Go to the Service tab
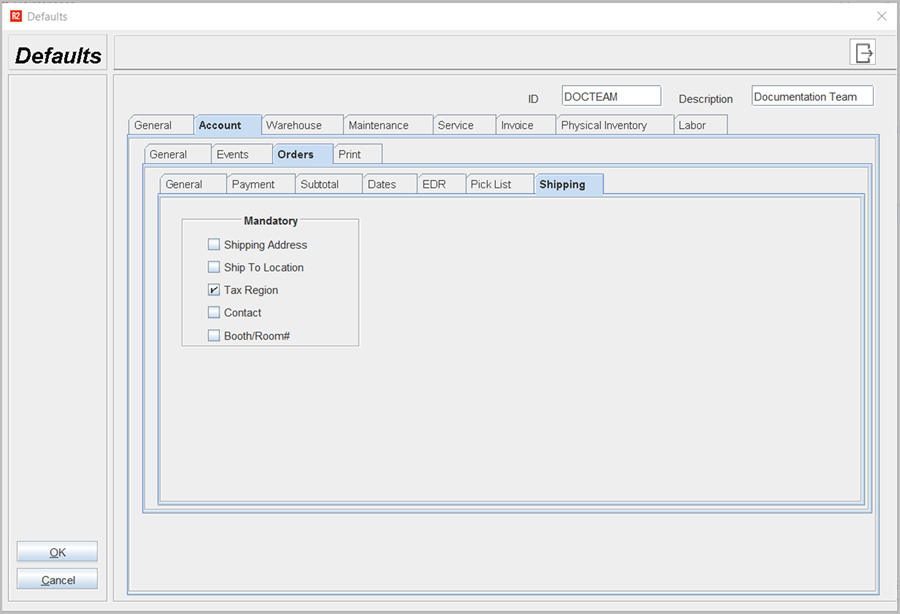This screenshot has height=614, width=900. [464, 125]
